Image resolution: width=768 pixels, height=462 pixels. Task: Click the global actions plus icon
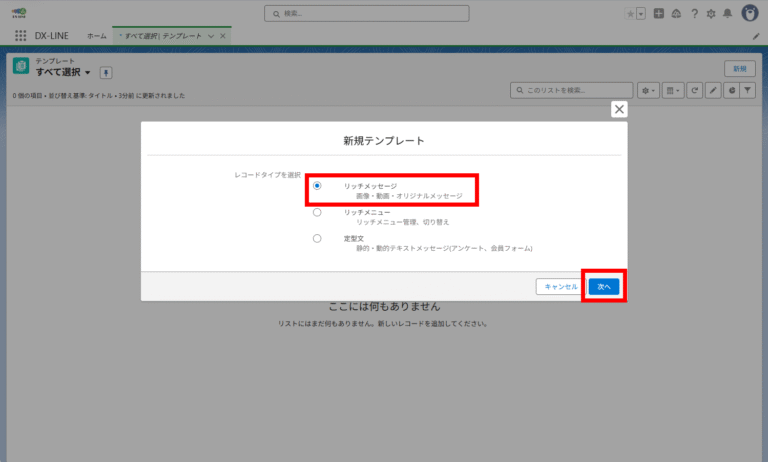(x=658, y=14)
